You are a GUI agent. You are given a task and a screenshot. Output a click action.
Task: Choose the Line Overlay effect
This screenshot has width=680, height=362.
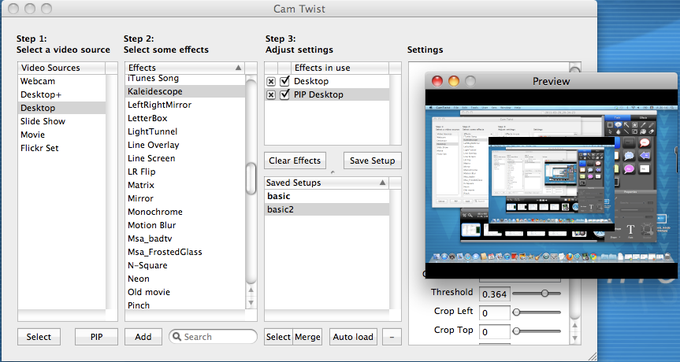coord(185,145)
